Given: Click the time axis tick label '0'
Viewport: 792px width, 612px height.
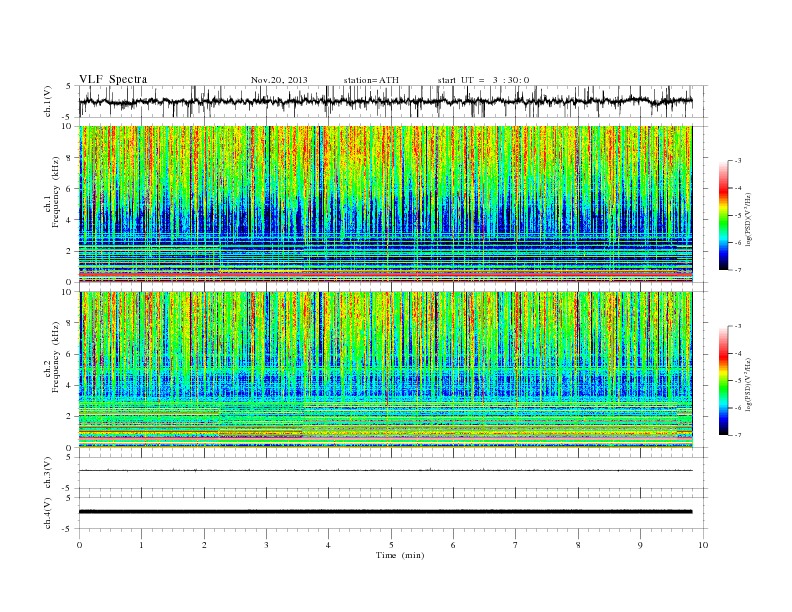Looking at the screenshot, I should click(79, 545).
